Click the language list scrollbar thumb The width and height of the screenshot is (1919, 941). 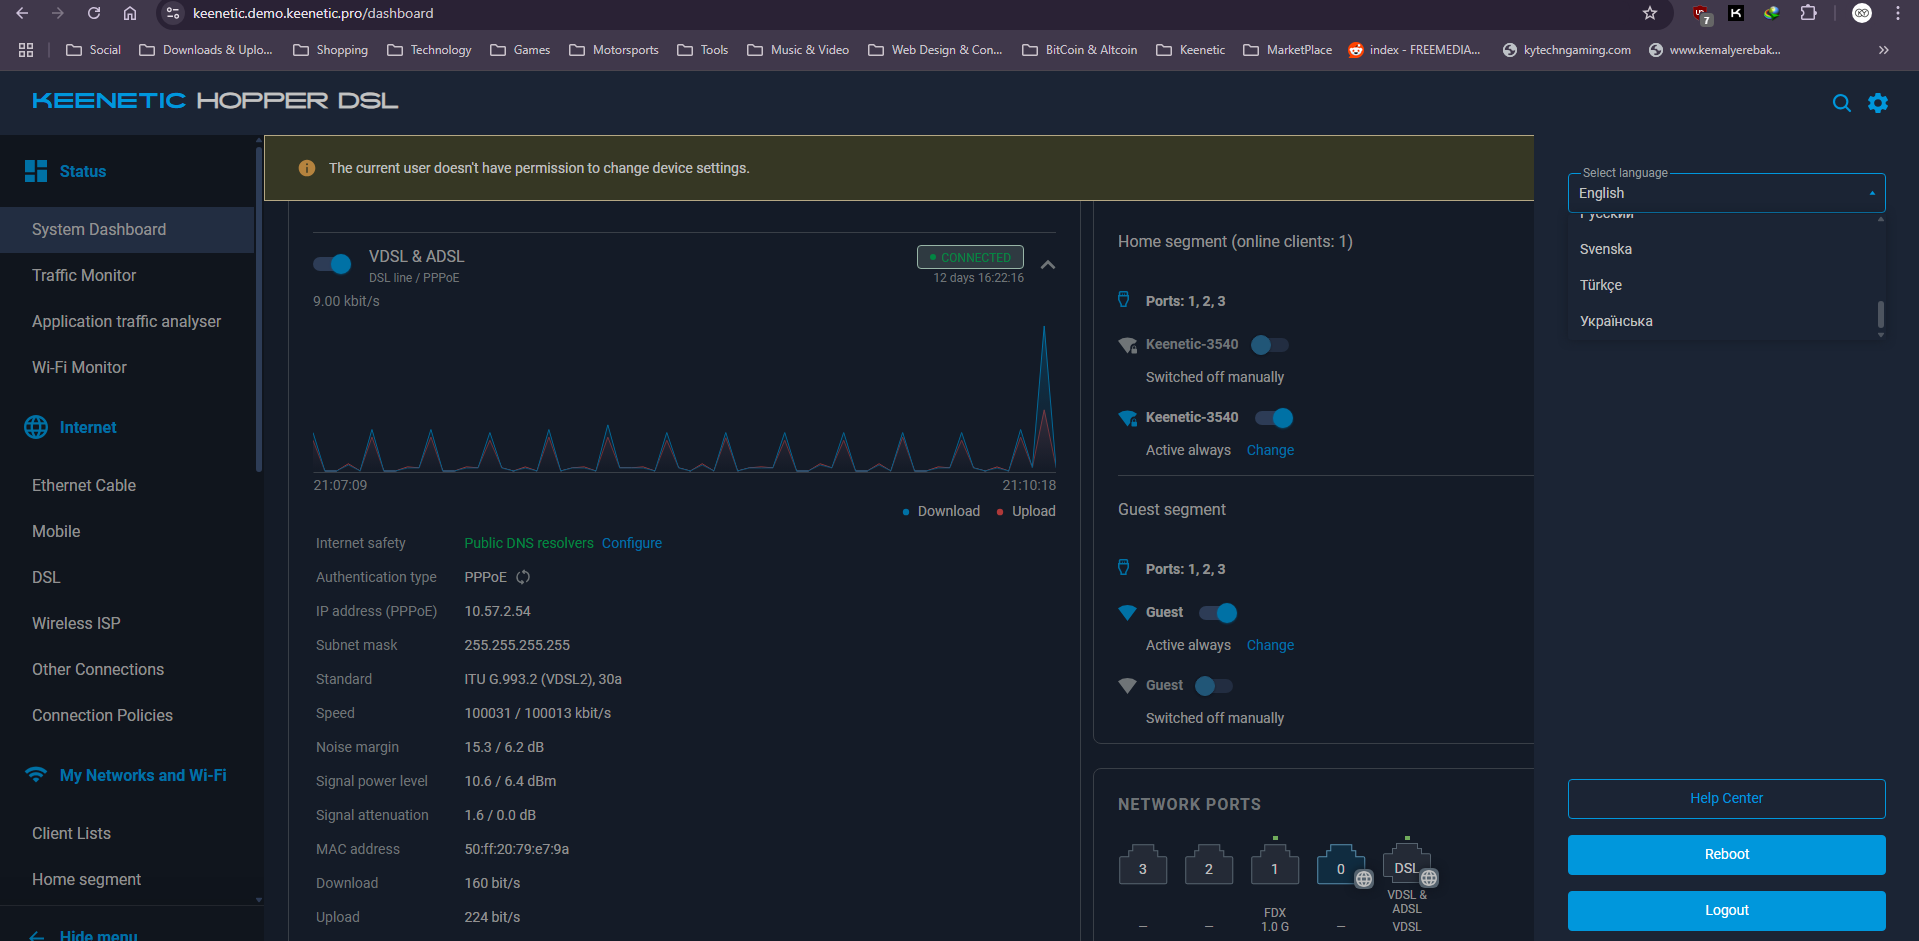1881,314
